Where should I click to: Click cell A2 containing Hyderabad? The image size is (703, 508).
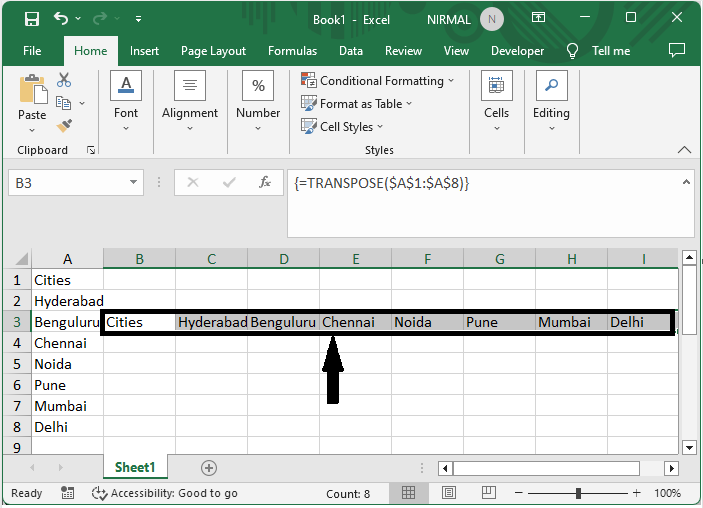click(x=67, y=301)
